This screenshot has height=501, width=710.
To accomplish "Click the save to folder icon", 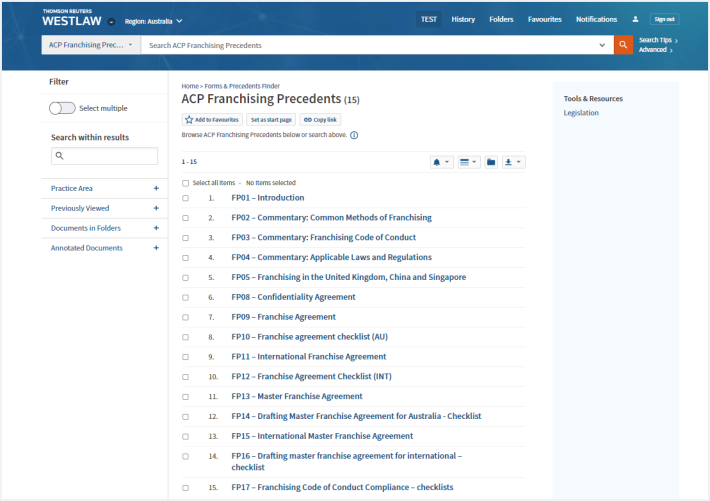I will 491,162.
